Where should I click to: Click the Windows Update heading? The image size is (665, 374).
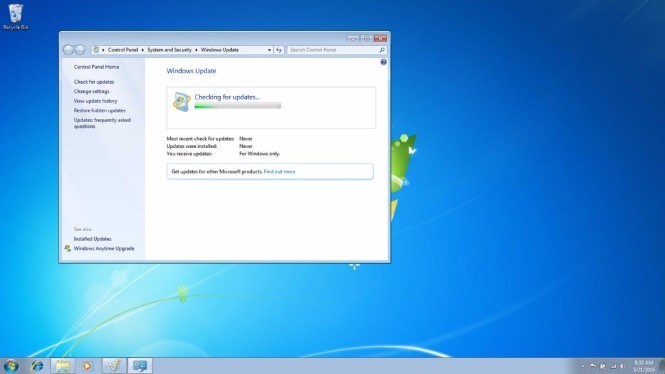(191, 71)
